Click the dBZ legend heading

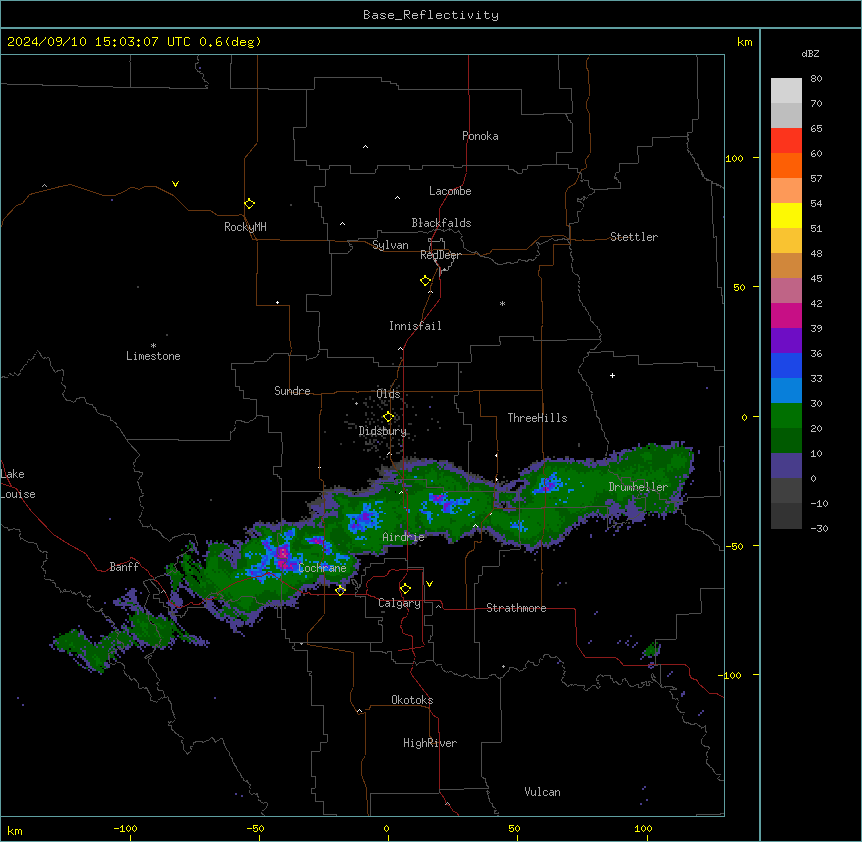810,53
